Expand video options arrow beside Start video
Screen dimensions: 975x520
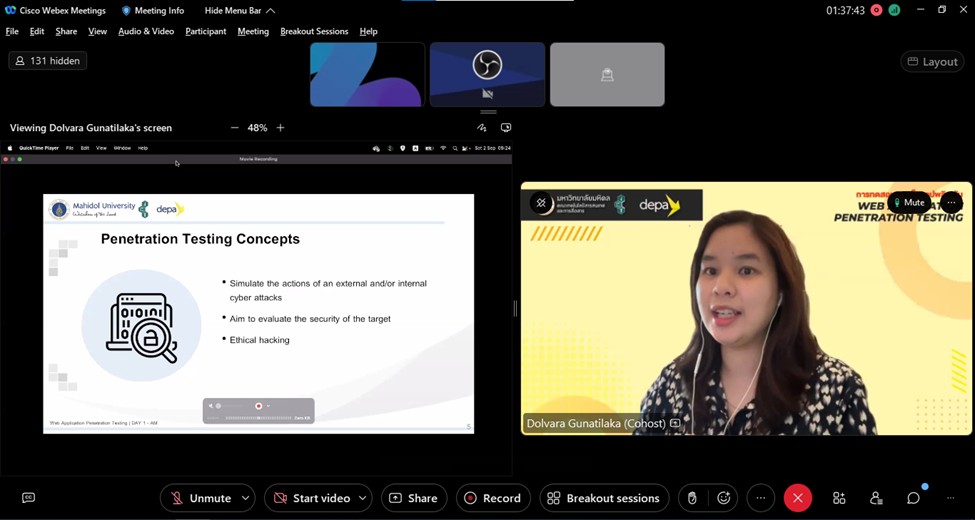(x=362, y=498)
